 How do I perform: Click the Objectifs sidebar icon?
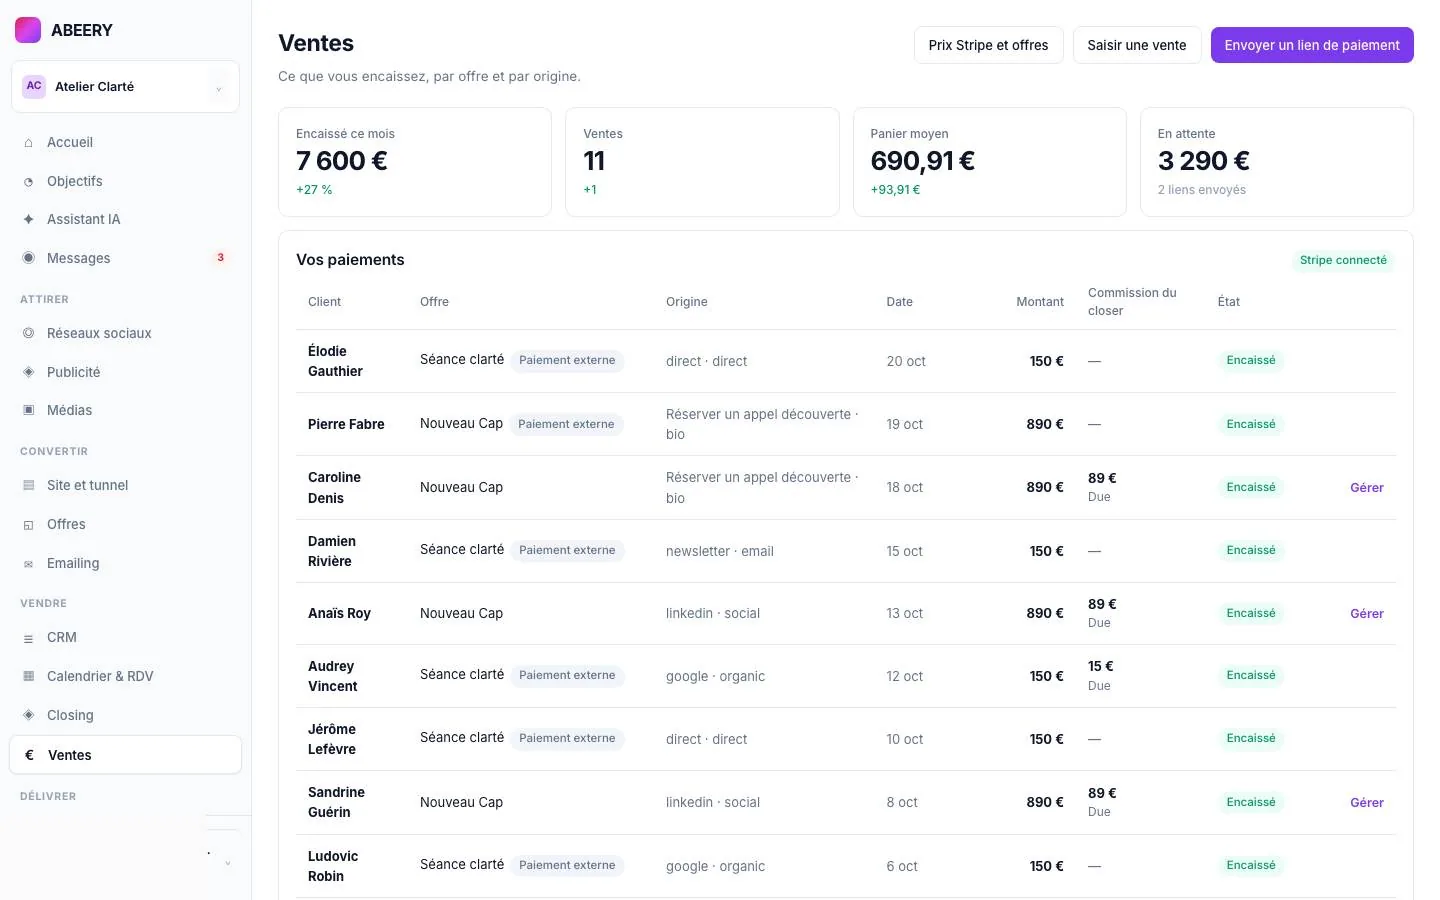click(x=28, y=182)
